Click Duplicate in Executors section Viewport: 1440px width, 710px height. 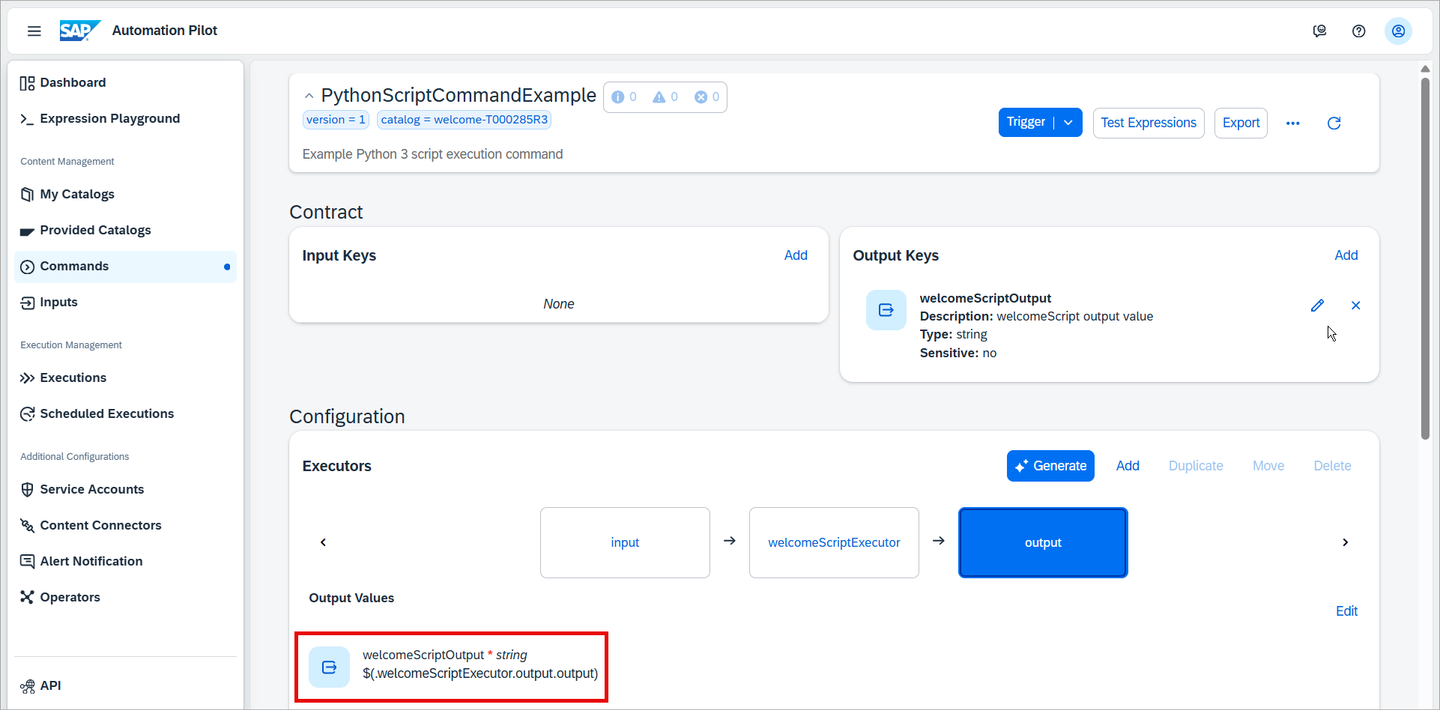click(1196, 466)
